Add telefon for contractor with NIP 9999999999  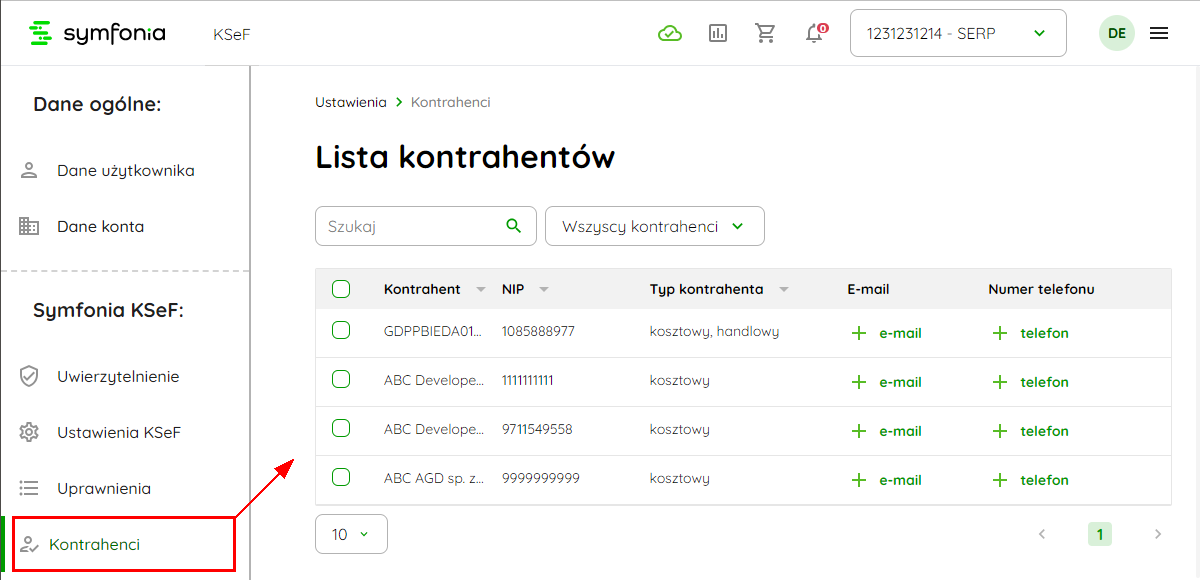point(1030,480)
